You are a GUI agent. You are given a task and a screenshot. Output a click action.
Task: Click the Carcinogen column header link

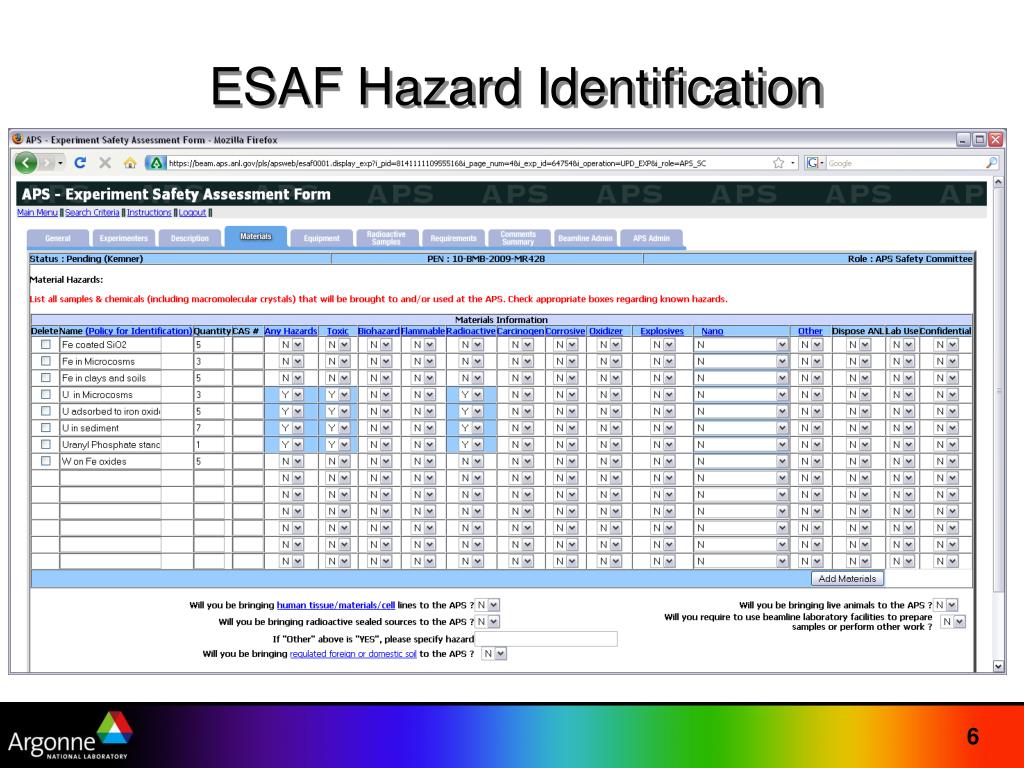520,331
